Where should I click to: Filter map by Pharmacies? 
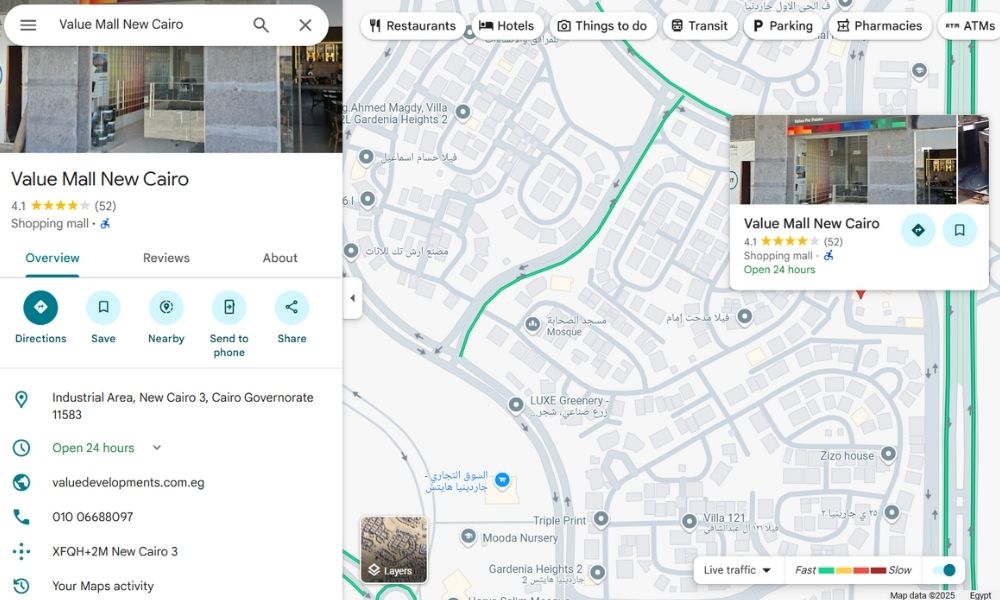[878, 26]
